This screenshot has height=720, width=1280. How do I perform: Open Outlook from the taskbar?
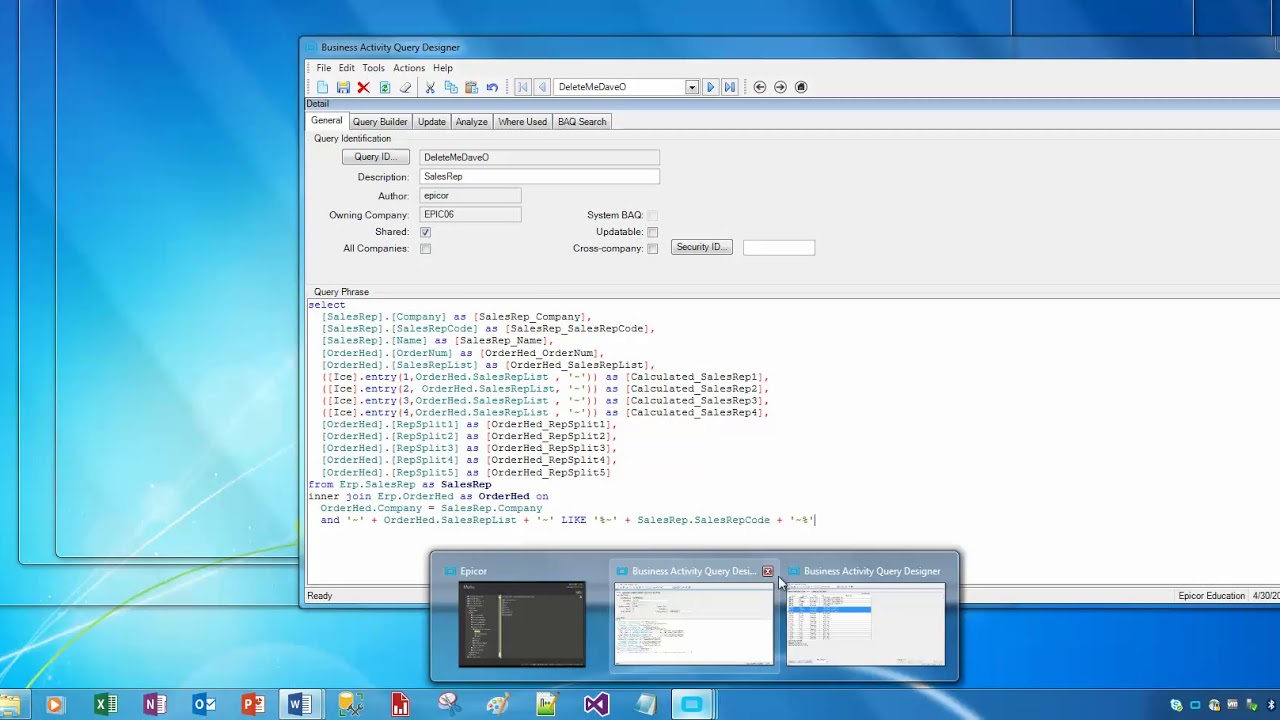(x=204, y=705)
